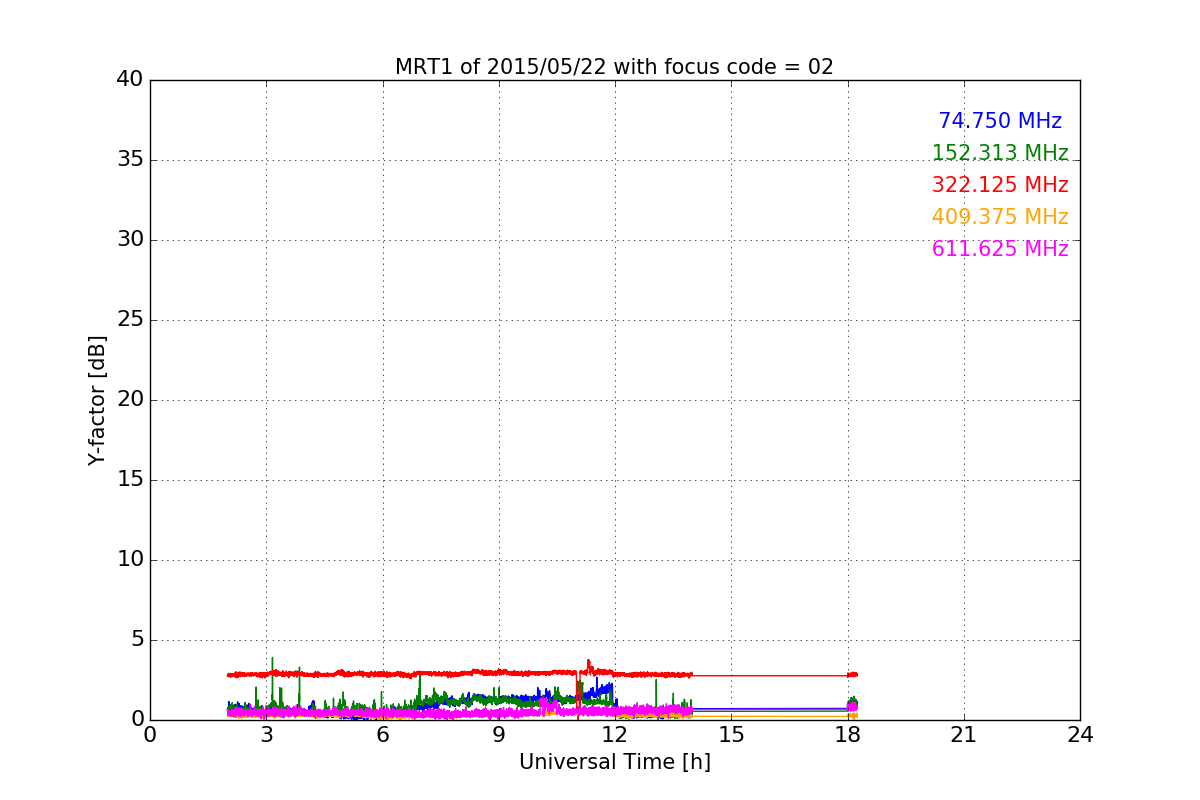
Task: Click the Universal Time [h] axis label
Action: point(614,762)
